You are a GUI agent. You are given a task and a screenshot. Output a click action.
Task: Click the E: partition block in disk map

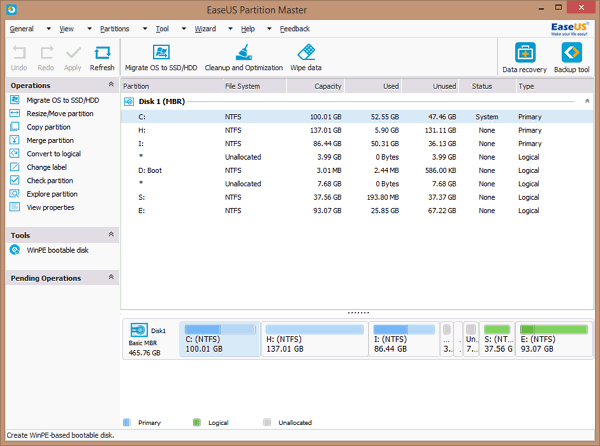[x=554, y=340]
